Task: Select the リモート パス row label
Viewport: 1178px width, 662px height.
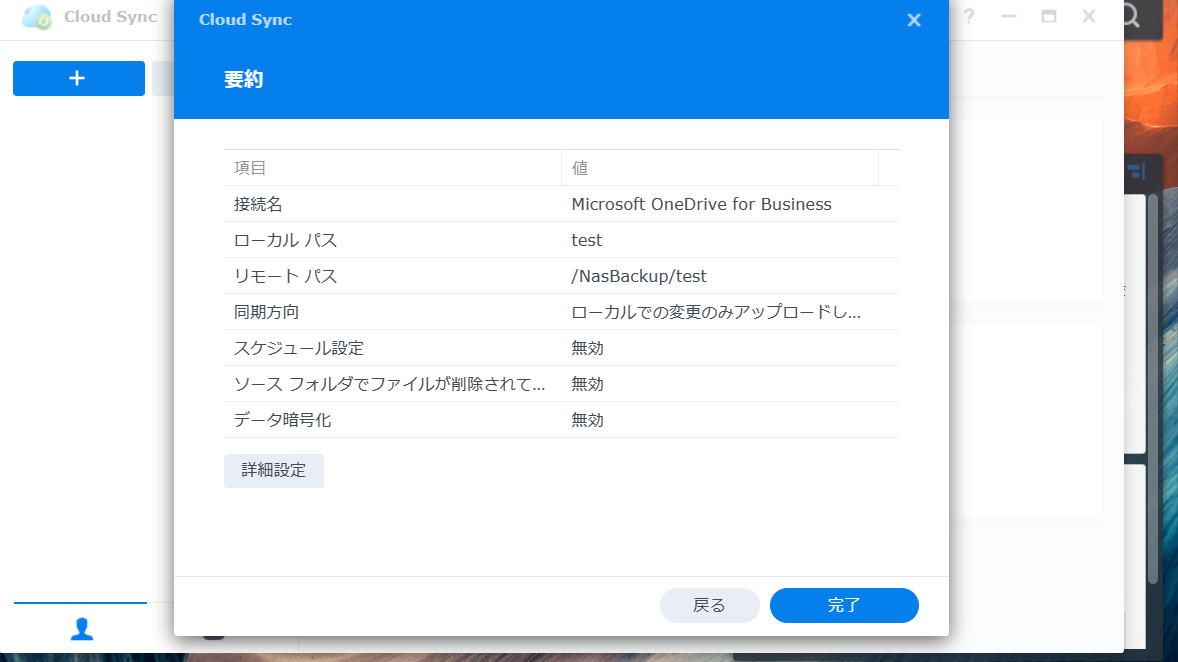Action: point(285,276)
